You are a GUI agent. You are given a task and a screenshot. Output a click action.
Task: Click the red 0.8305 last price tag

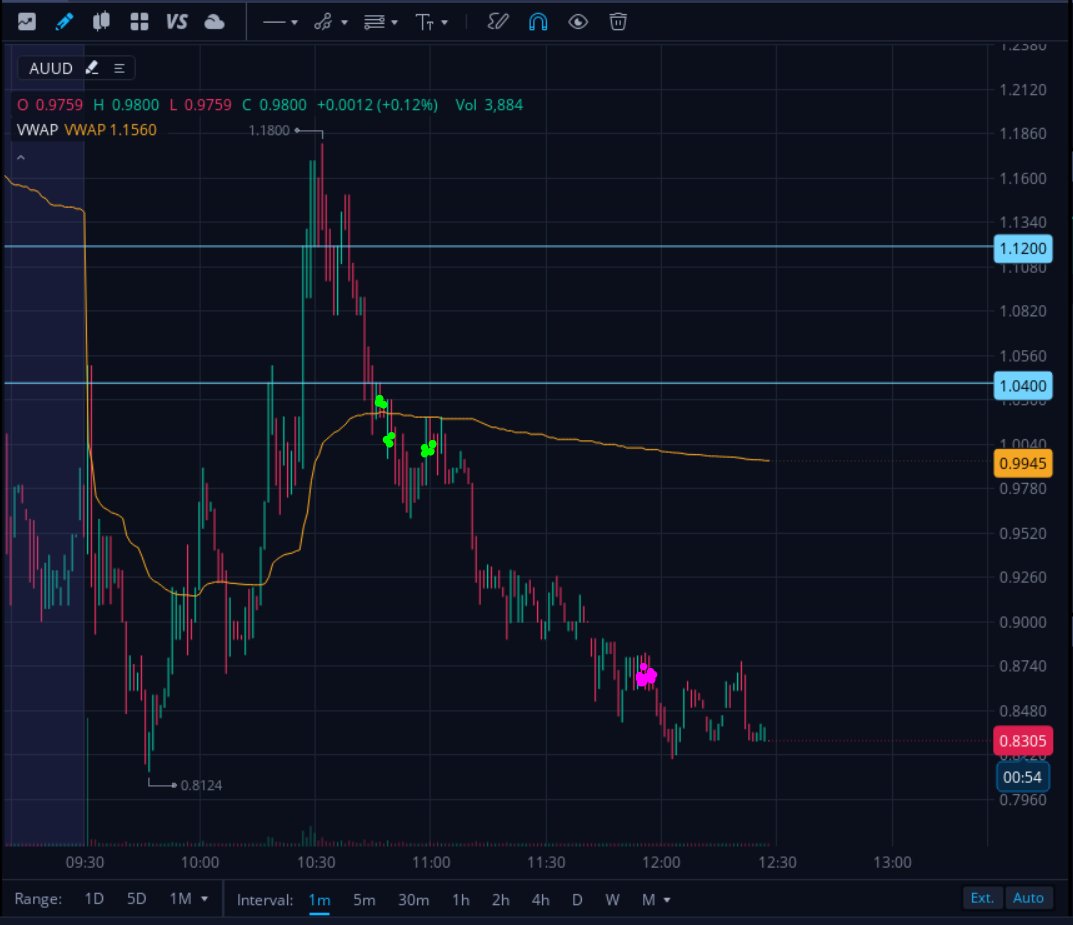[1022, 741]
